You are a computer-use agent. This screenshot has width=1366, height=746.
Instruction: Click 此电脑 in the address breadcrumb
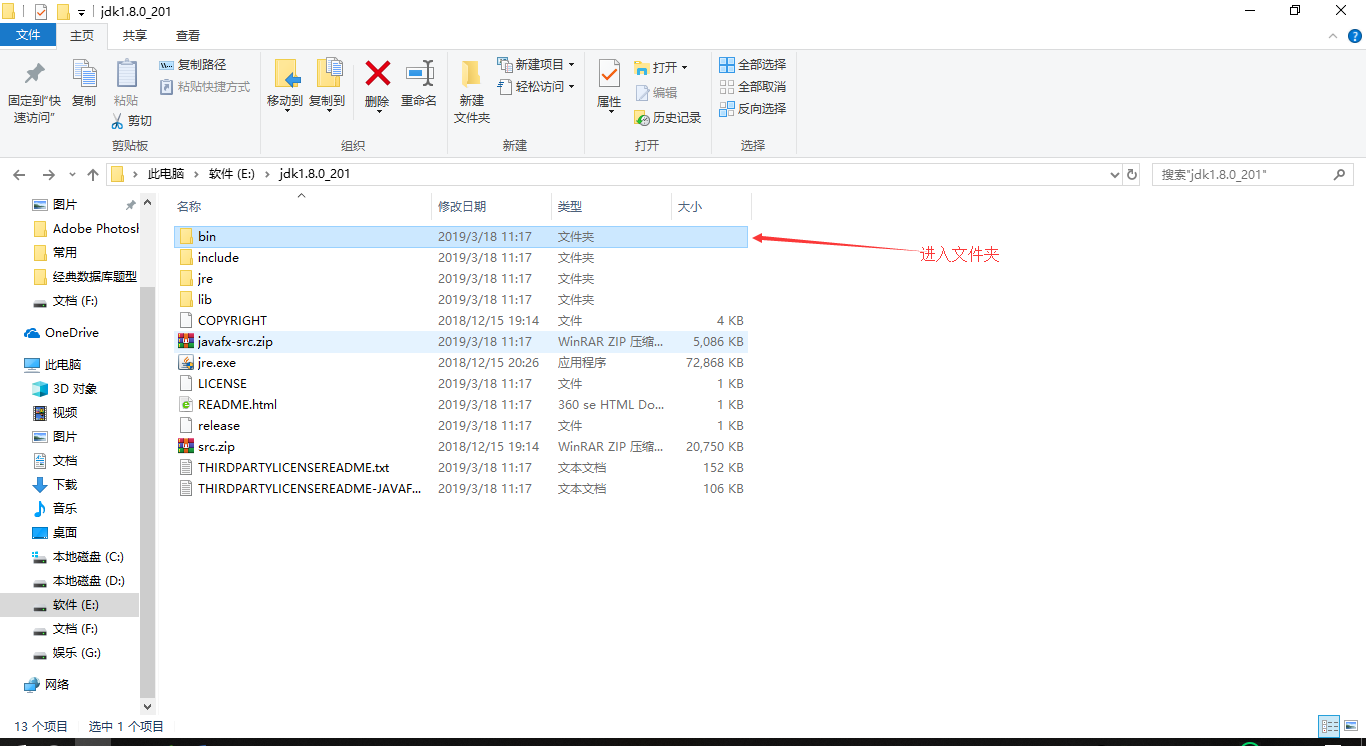pos(166,174)
